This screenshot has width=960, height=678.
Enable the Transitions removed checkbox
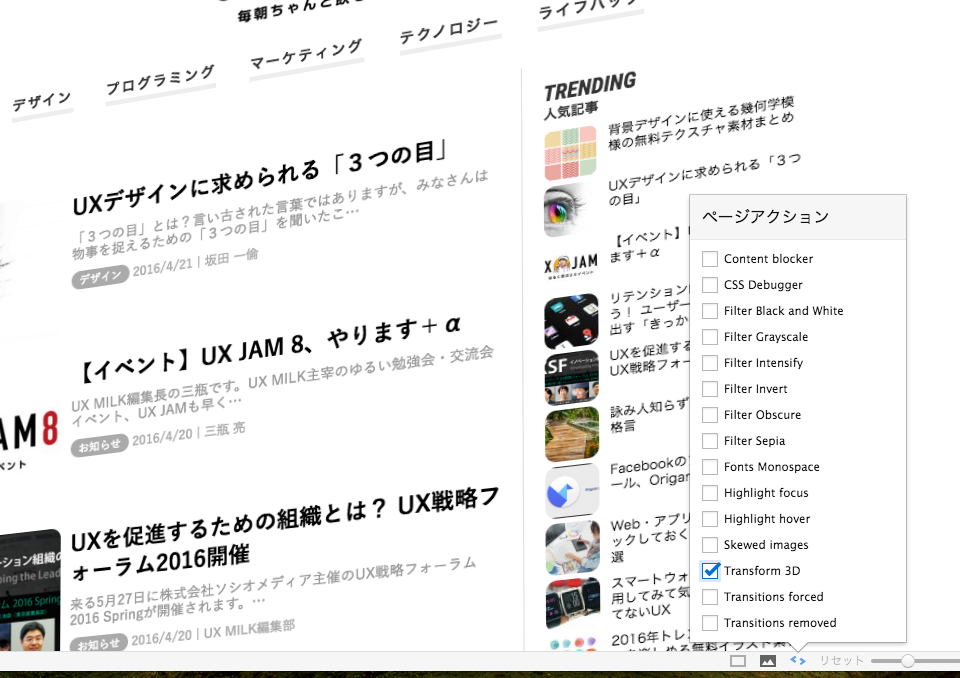710,623
